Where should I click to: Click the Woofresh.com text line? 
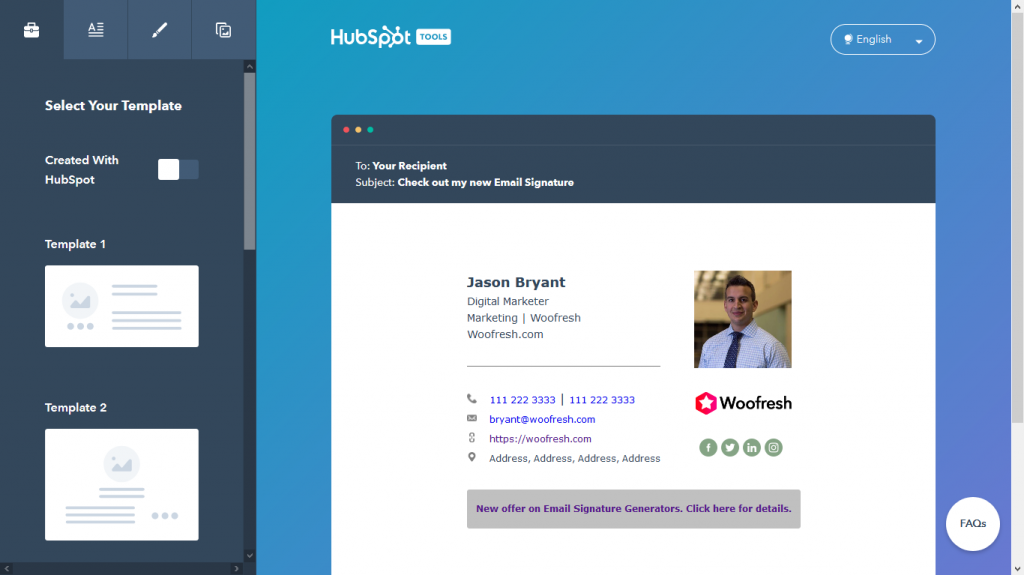pos(505,334)
